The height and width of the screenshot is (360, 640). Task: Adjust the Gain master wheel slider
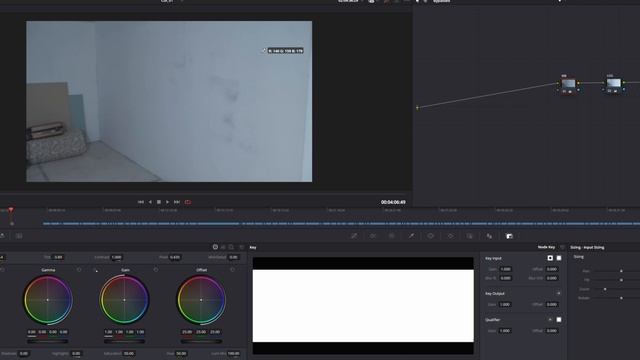point(124,341)
